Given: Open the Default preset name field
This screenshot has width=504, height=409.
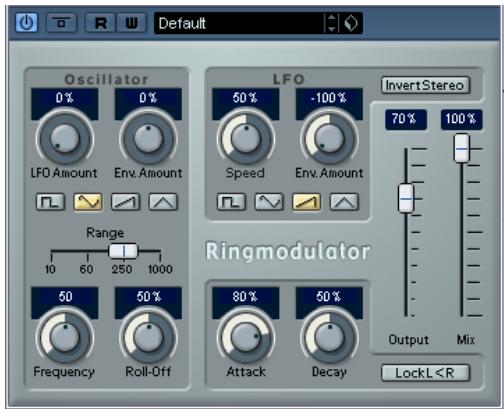Looking at the screenshot, I should [238, 23].
